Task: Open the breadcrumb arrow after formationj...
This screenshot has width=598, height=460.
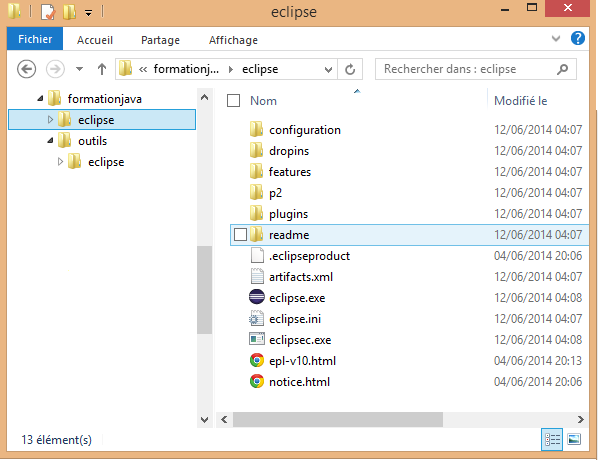Action: point(231,69)
